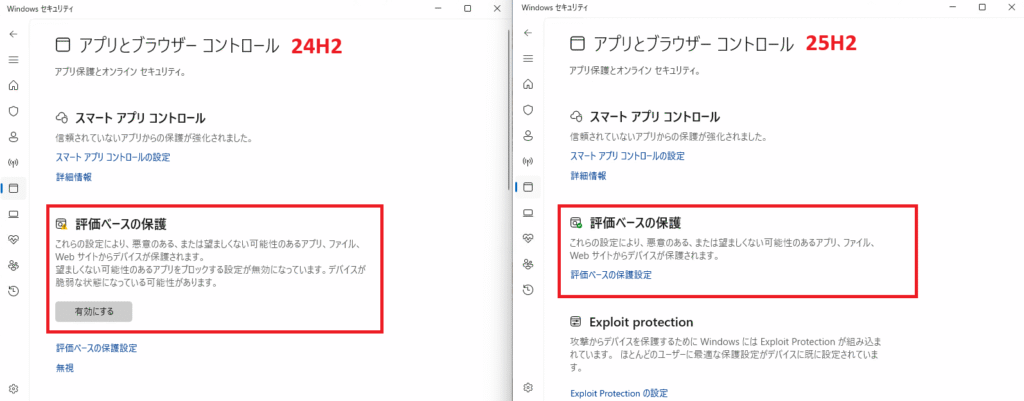Select Firewall & network icon in 24H2 sidebar
The image size is (1024, 401).
point(13,162)
